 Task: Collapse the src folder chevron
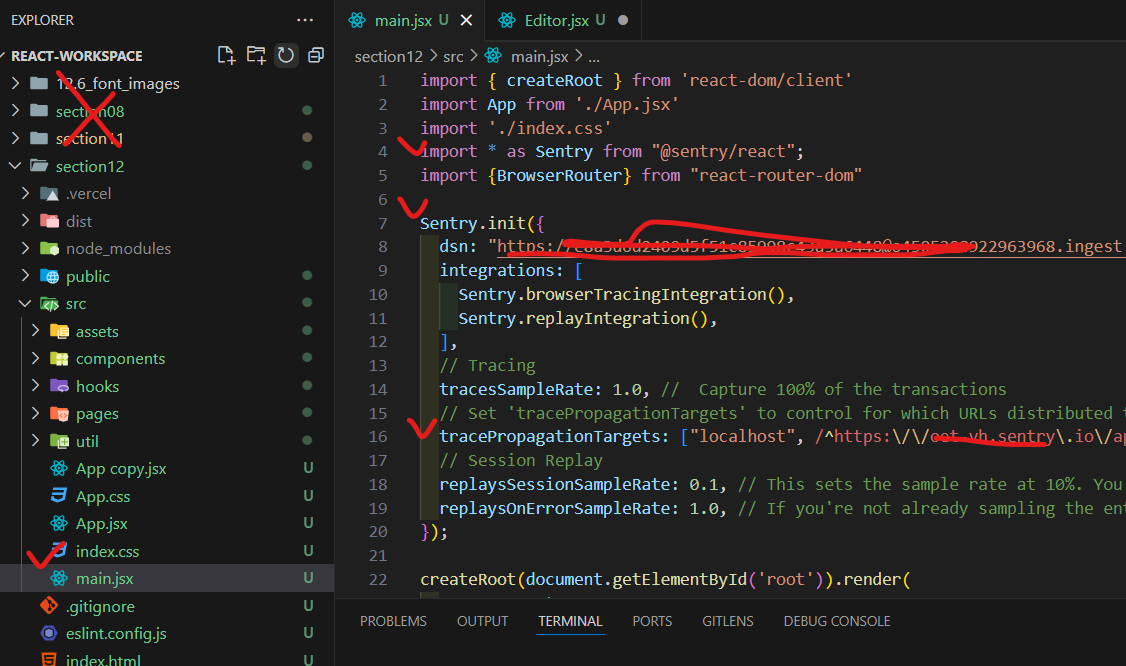tap(25, 303)
